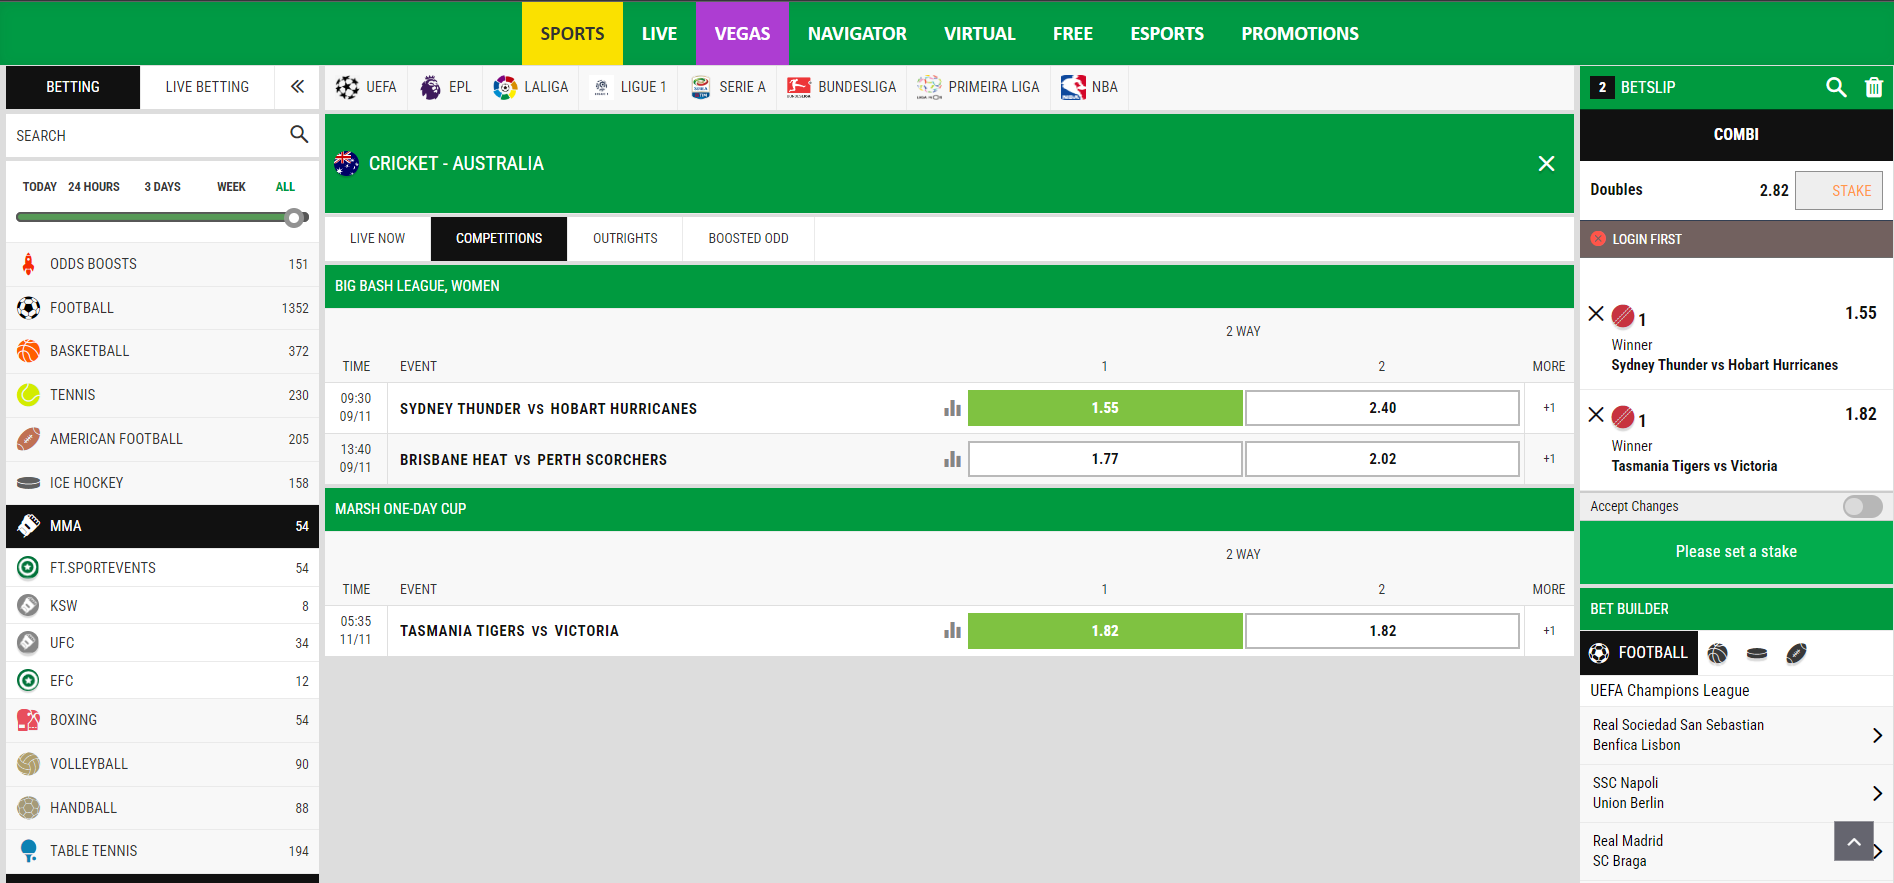Viewport: 1894px width, 883px height.
Task: Click the Please set a stake button
Action: pyautogui.click(x=1736, y=552)
